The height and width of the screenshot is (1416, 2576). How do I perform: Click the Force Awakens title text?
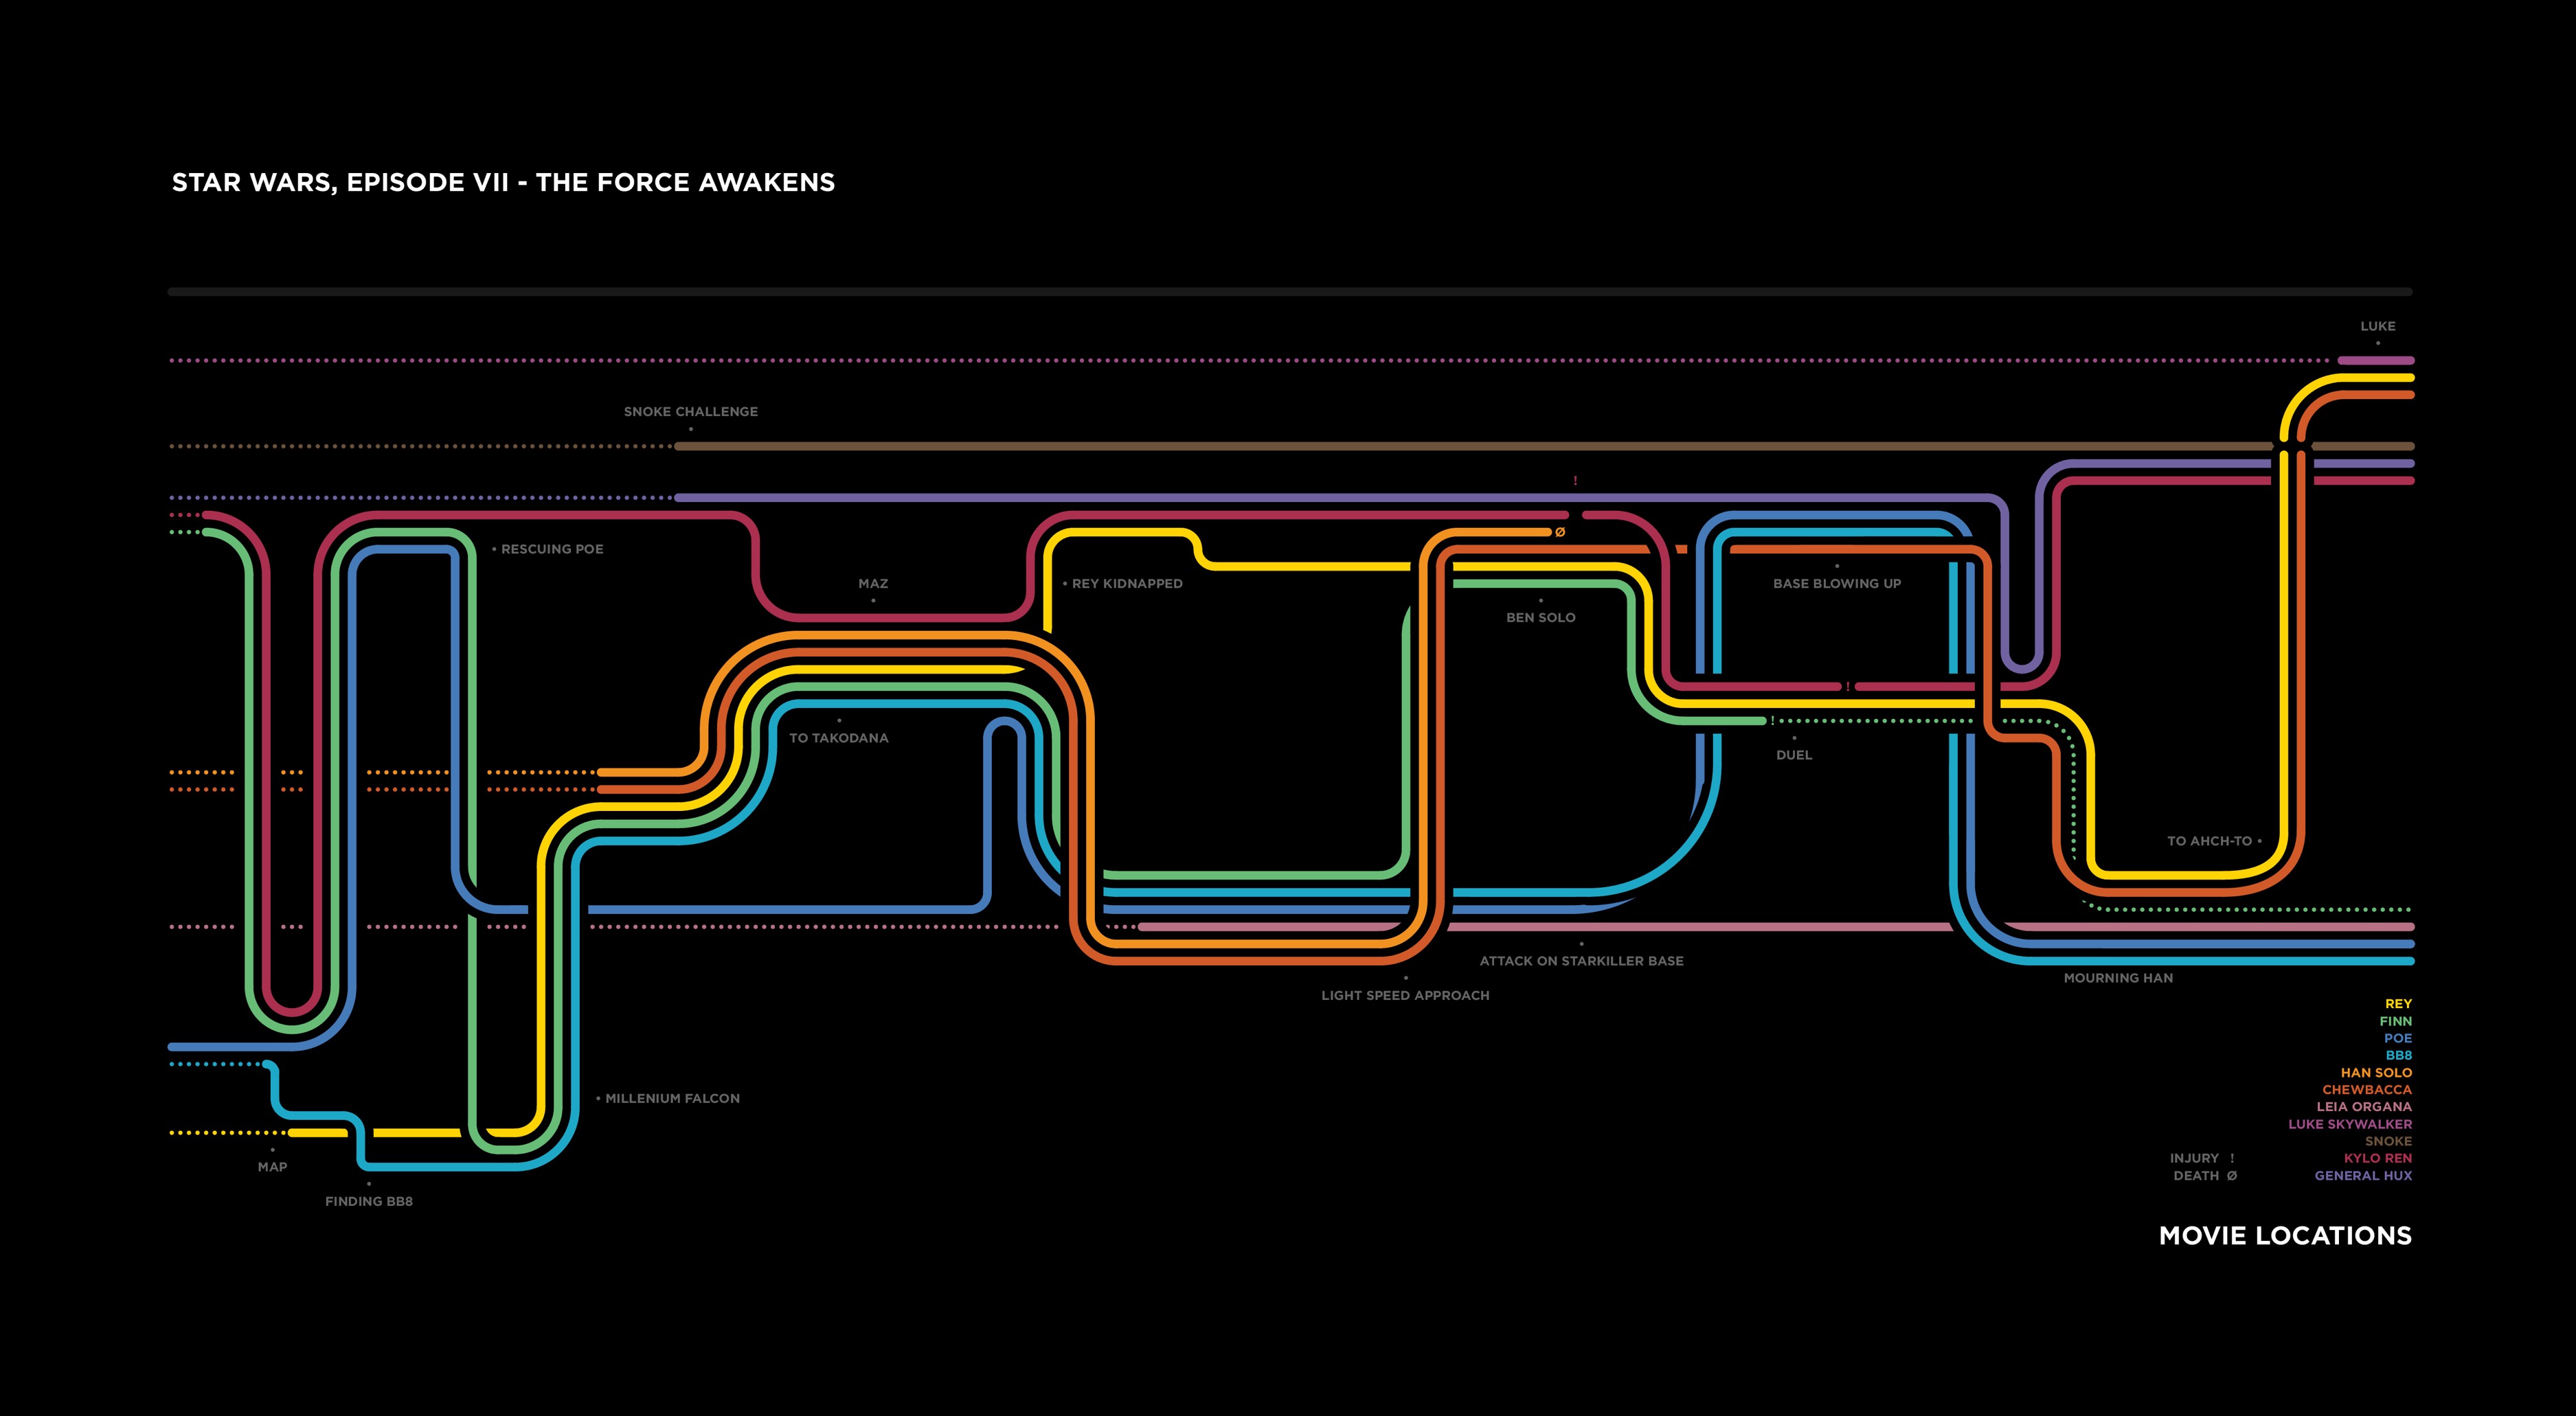tap(503, 183)
